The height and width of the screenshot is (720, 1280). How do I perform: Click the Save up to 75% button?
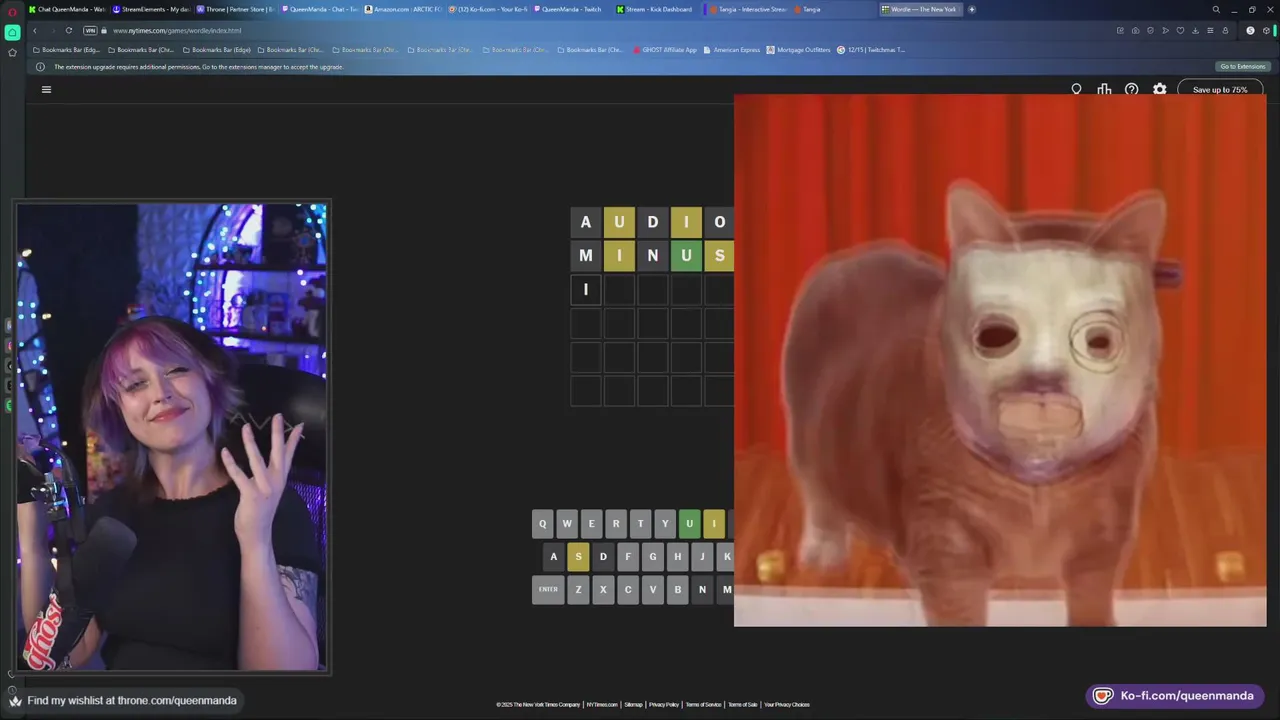(1220, 89)
